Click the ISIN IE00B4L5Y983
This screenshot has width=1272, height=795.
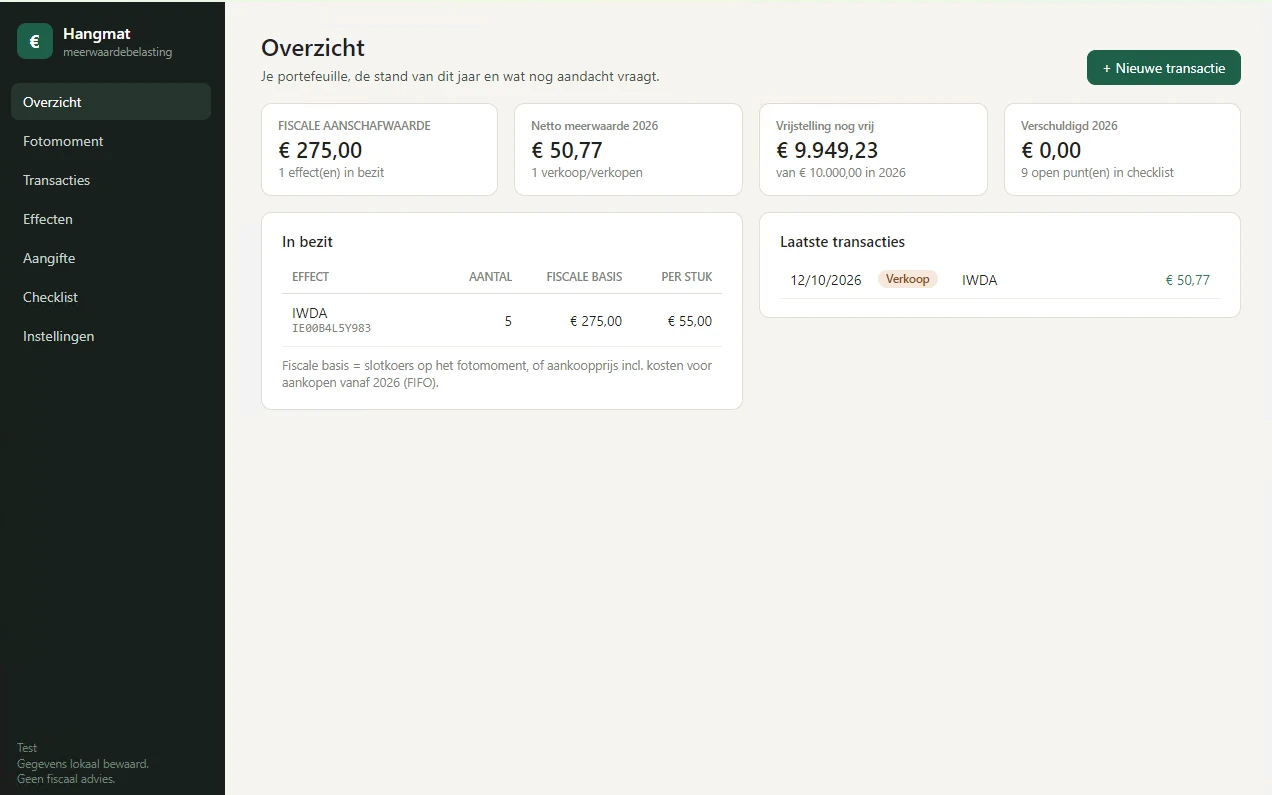coord(331,329)
